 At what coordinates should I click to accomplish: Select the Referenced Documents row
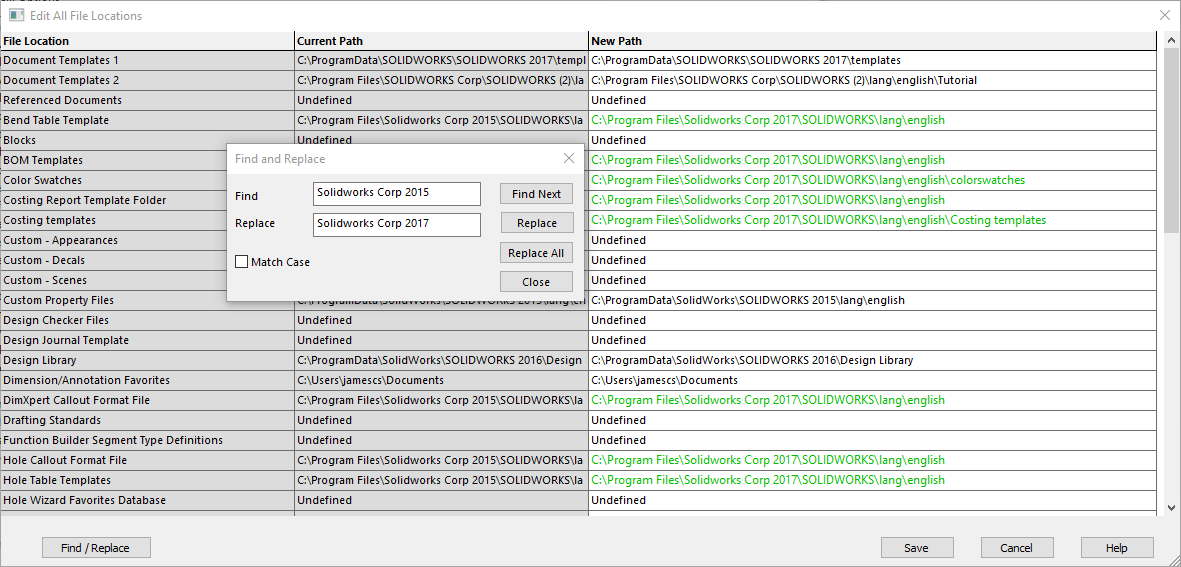pos(147,100)
